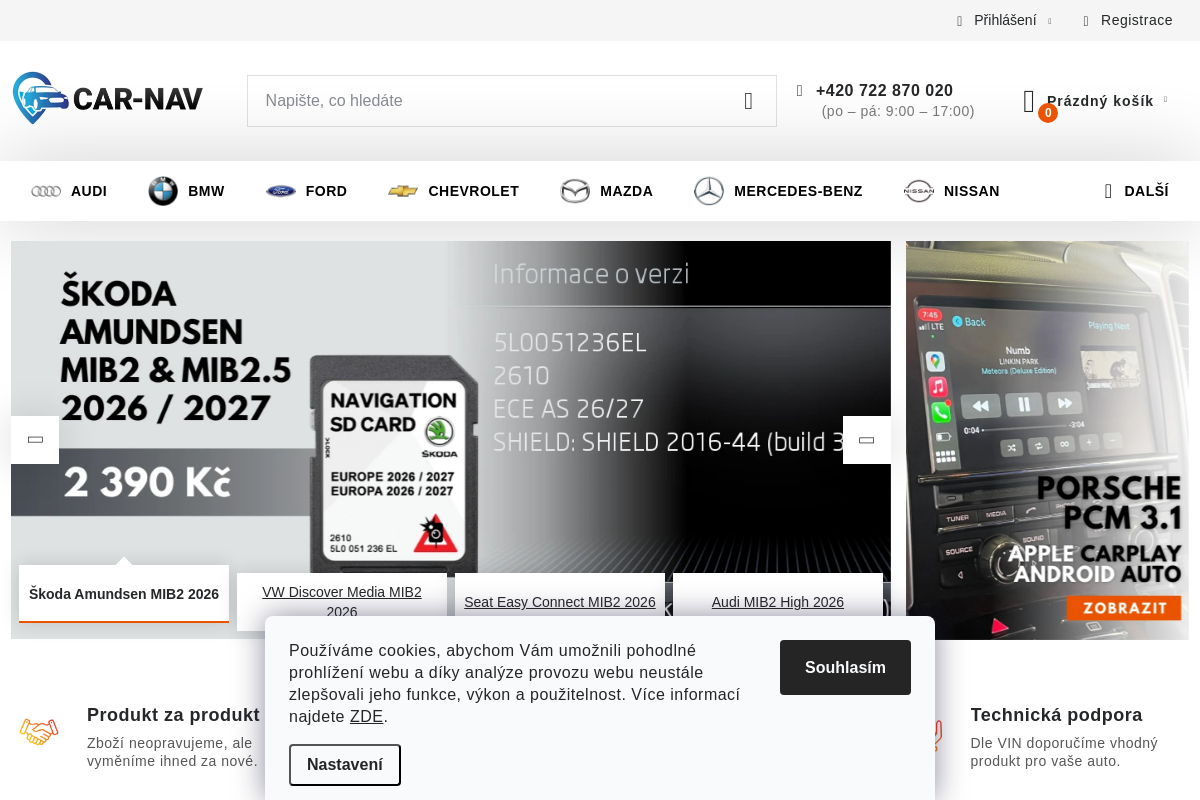The height and width of the screenshot is (800, 1200).
Task: Click the handshake icon by Produkt za produkt
Action: click(39, 731)
